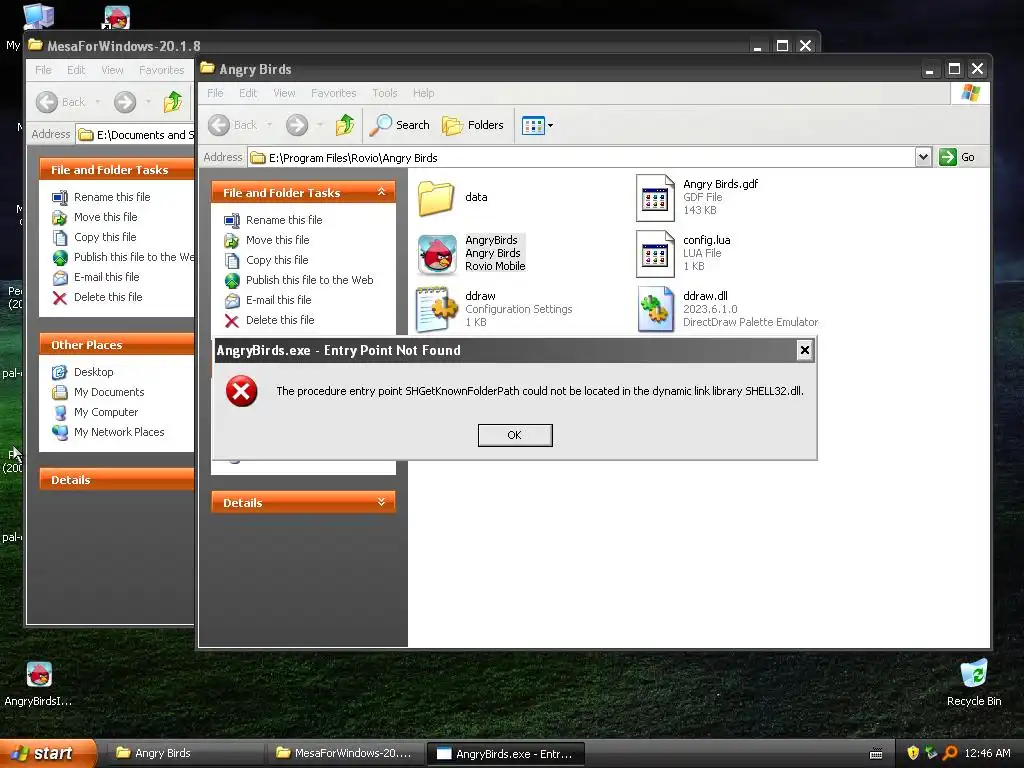Open File menu in MesaForWindows window

[43, 70]
